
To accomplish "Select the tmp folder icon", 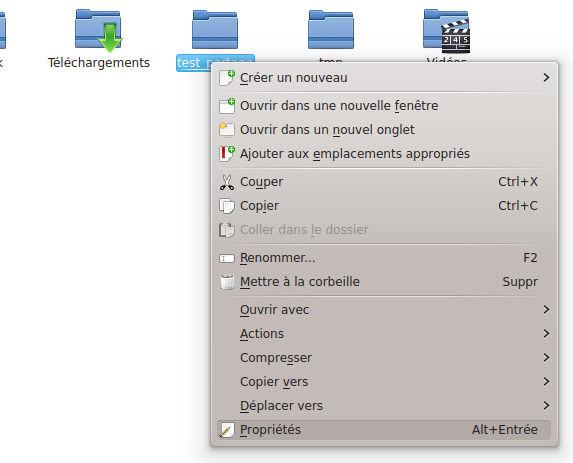I will point(331,30).
